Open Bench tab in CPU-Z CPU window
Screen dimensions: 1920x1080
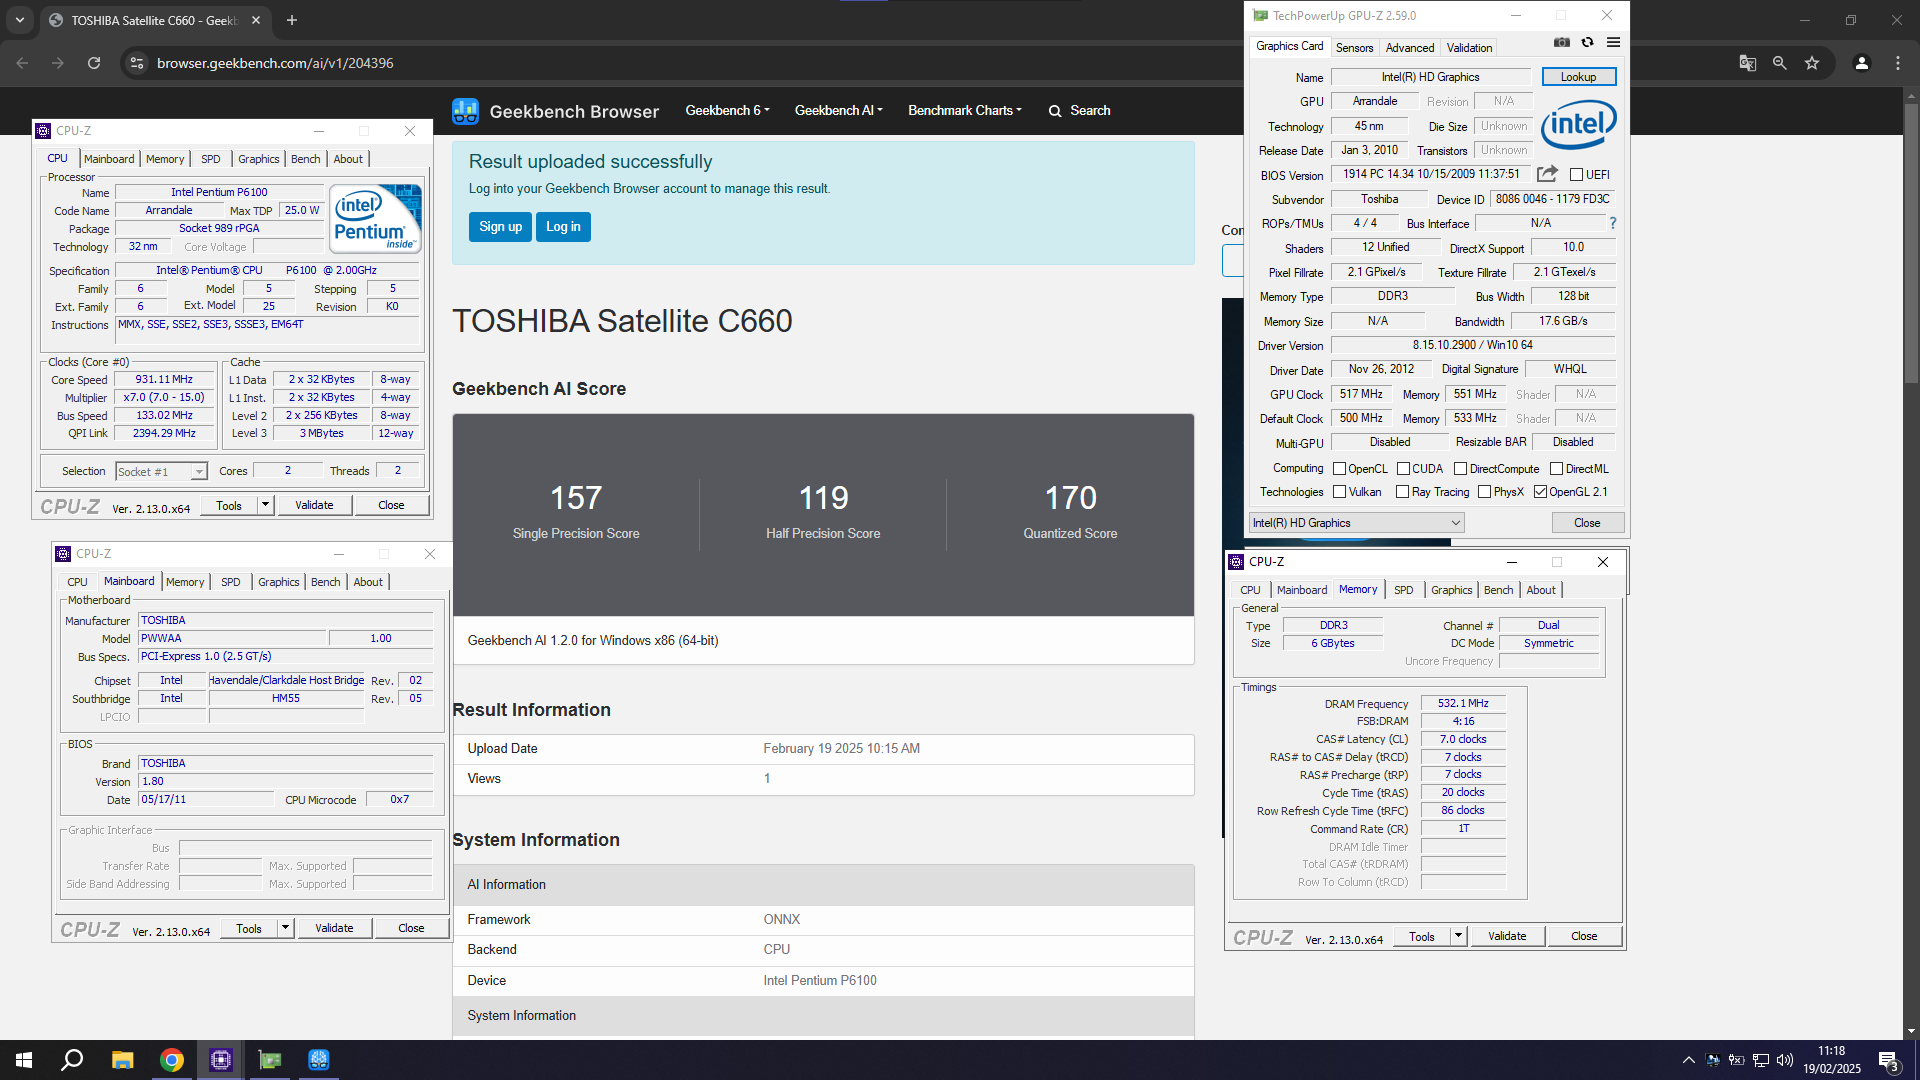(x=306, y=159)
